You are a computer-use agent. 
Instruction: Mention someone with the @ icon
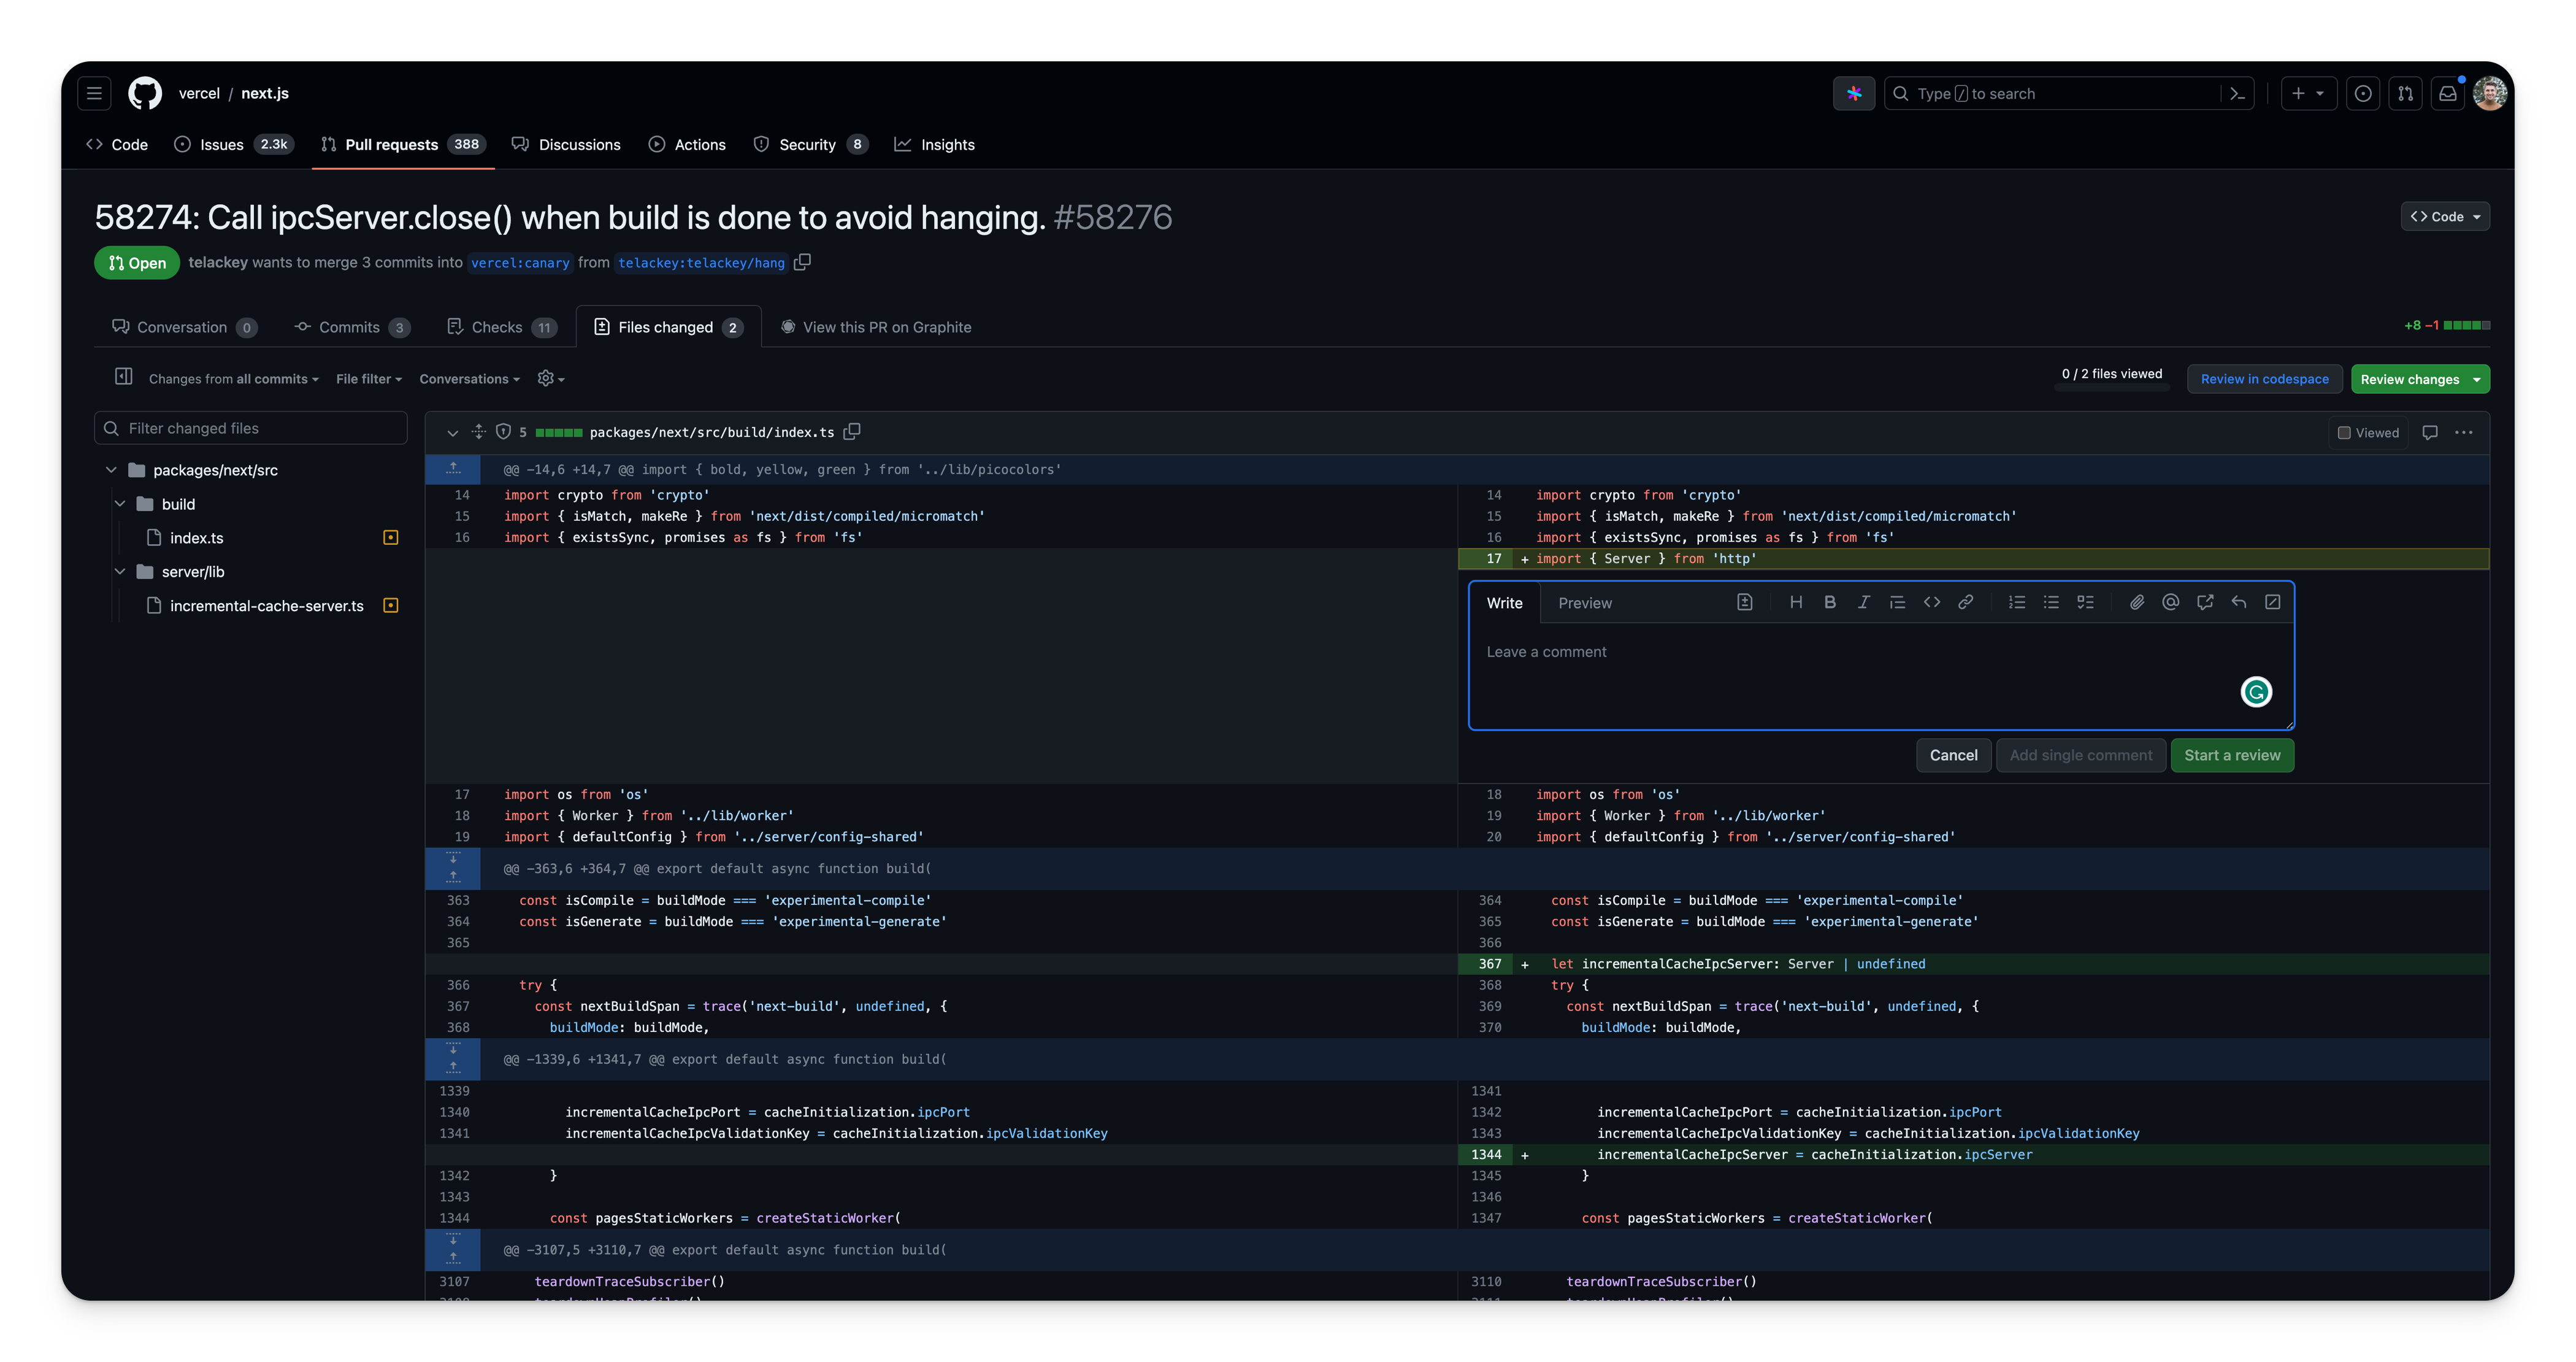[x=2170, y=602]
